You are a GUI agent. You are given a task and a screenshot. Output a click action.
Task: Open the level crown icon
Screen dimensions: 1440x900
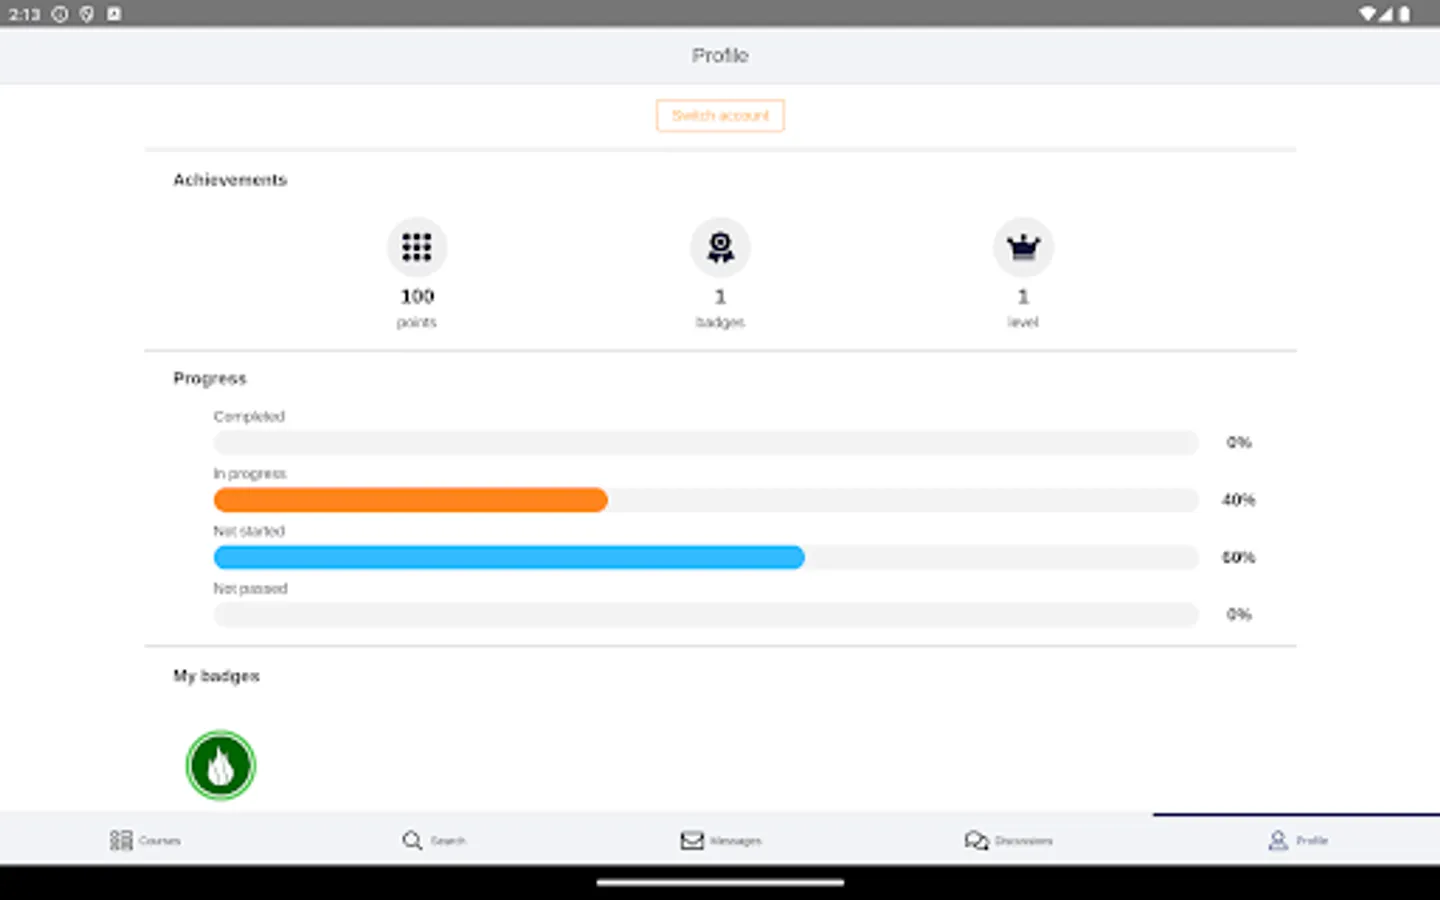coord(1023,247)
